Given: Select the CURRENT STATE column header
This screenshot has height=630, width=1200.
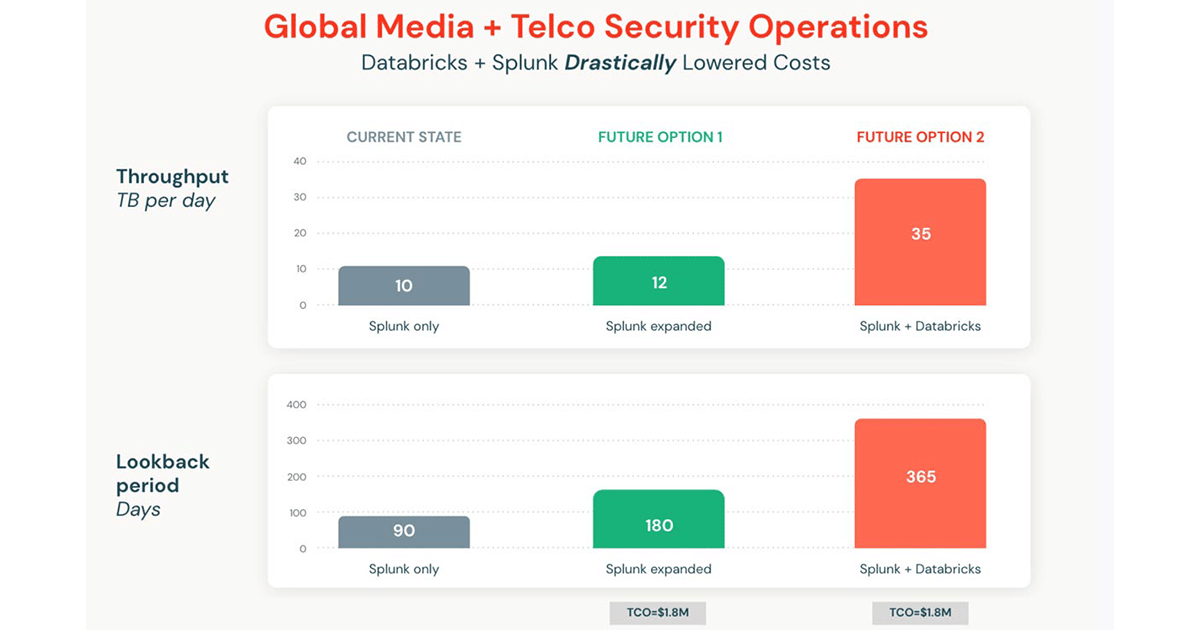Looking at the screenshot, I should (x=404, y=137).
